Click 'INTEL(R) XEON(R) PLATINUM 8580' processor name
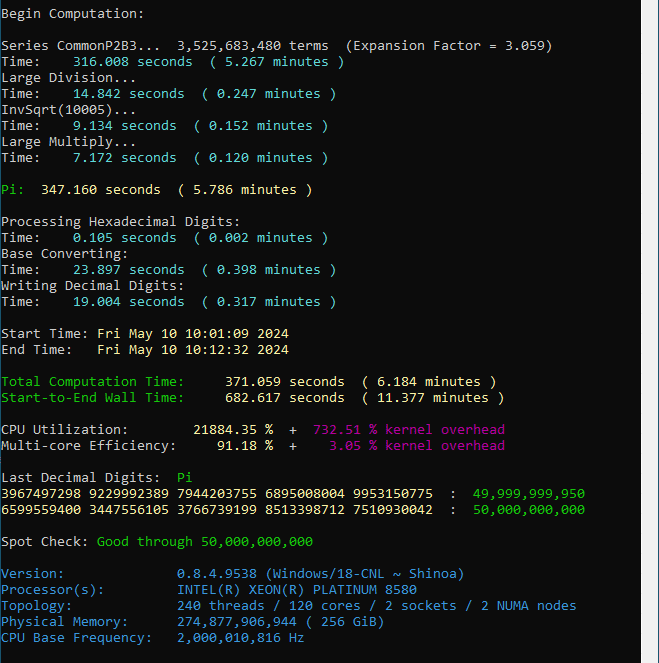This screenshot has width=659, height=663. [x=297, y=590]
